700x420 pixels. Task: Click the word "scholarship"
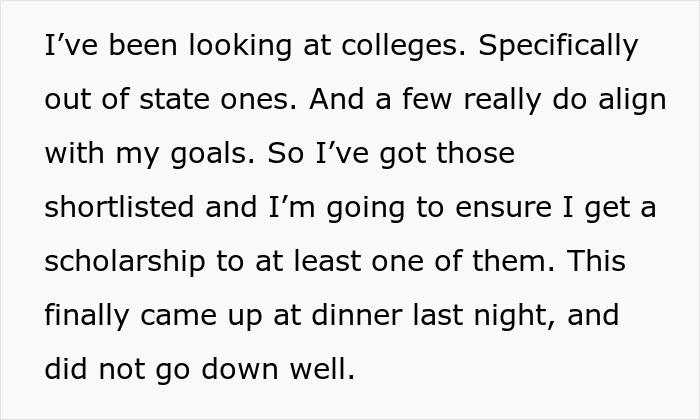125,262
